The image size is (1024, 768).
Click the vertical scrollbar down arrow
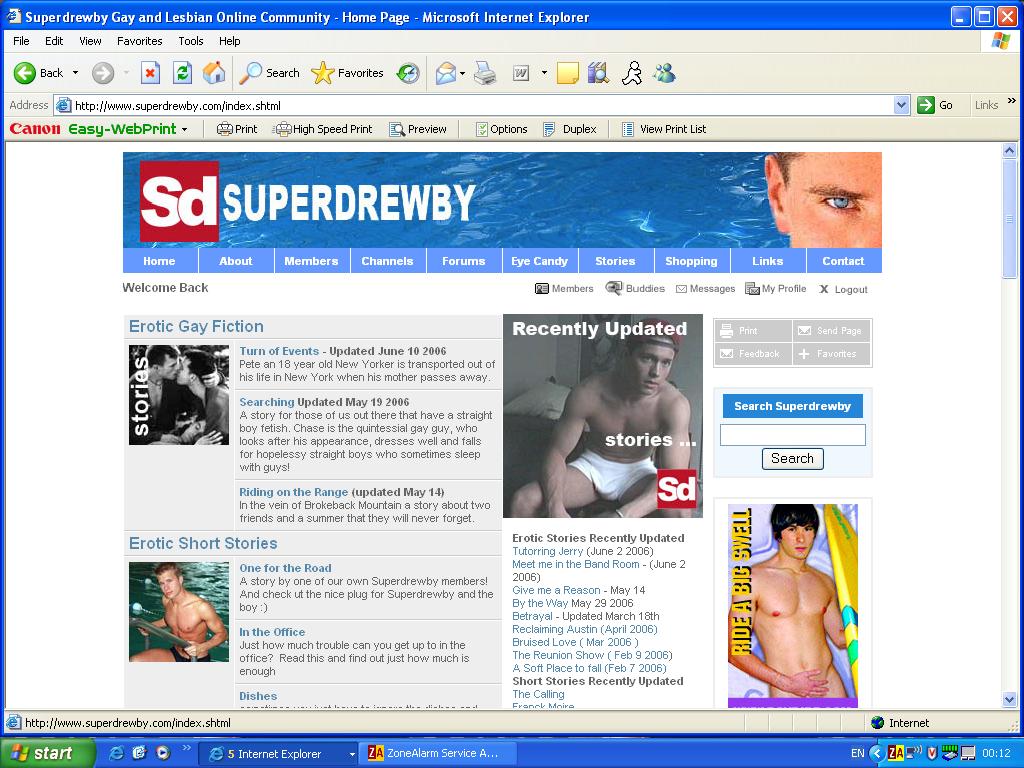1010,699
